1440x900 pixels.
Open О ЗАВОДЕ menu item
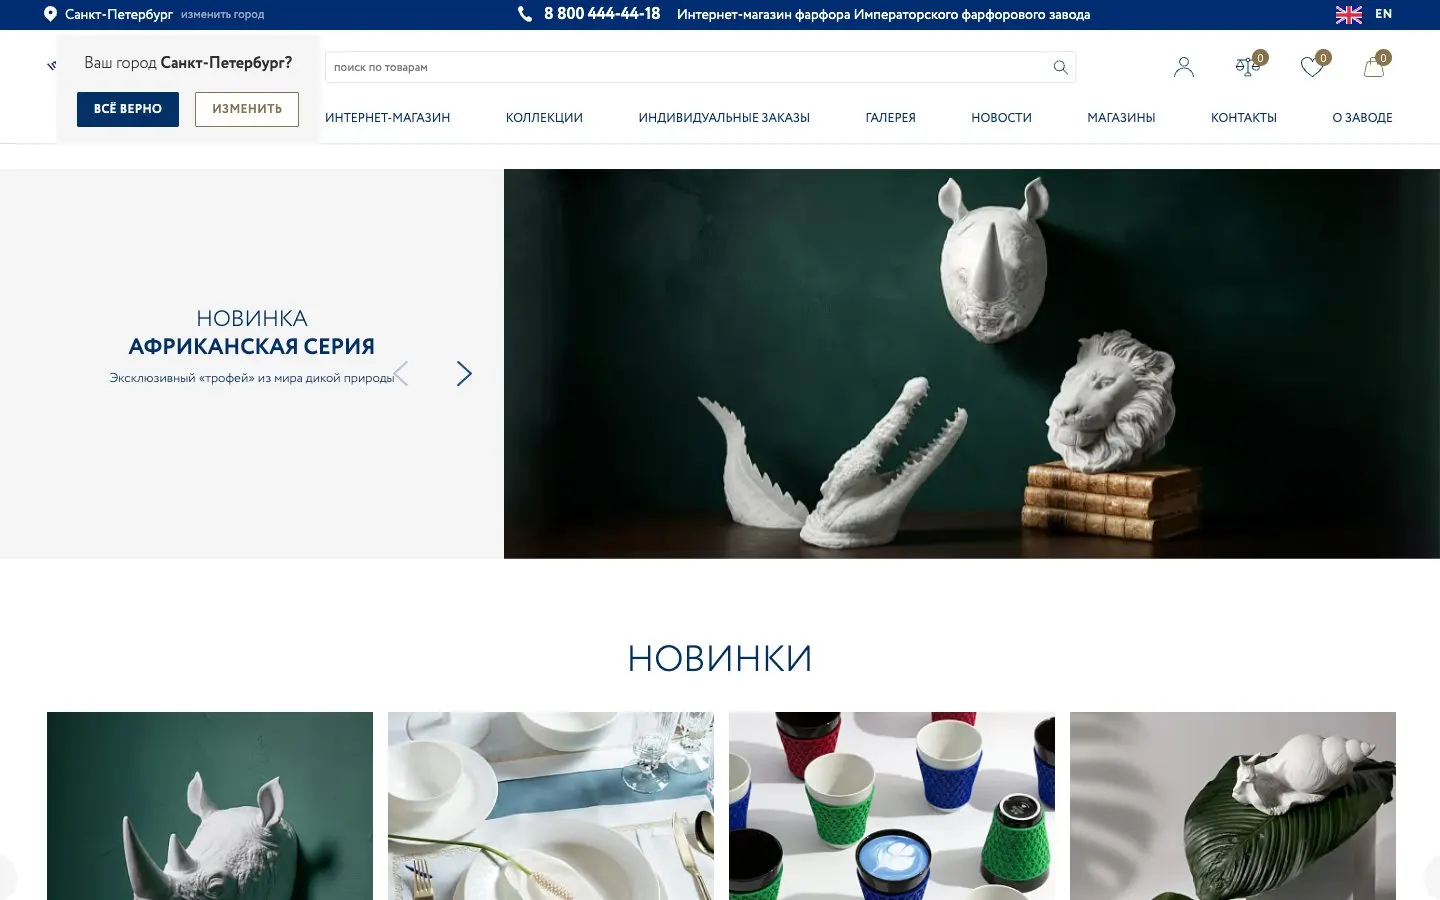point(1362,118)
